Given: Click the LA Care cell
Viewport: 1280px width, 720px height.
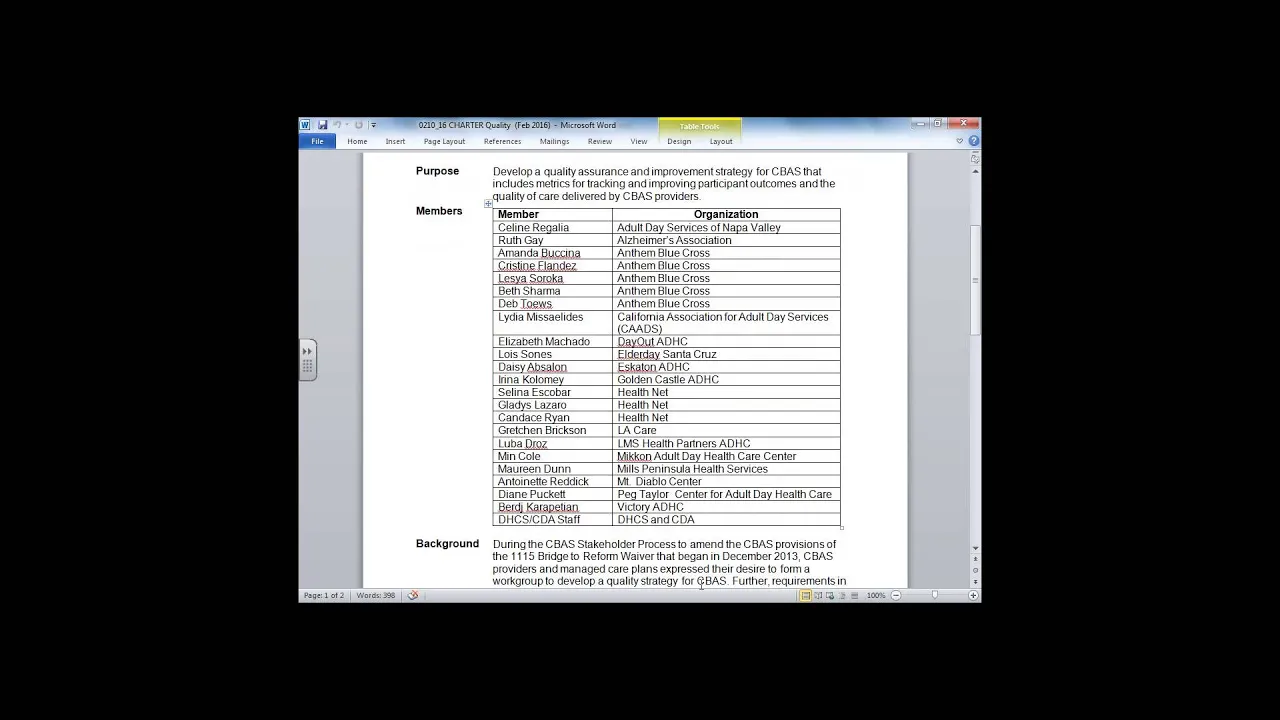Looking at the screenshot, I should (x=726, y=430).
